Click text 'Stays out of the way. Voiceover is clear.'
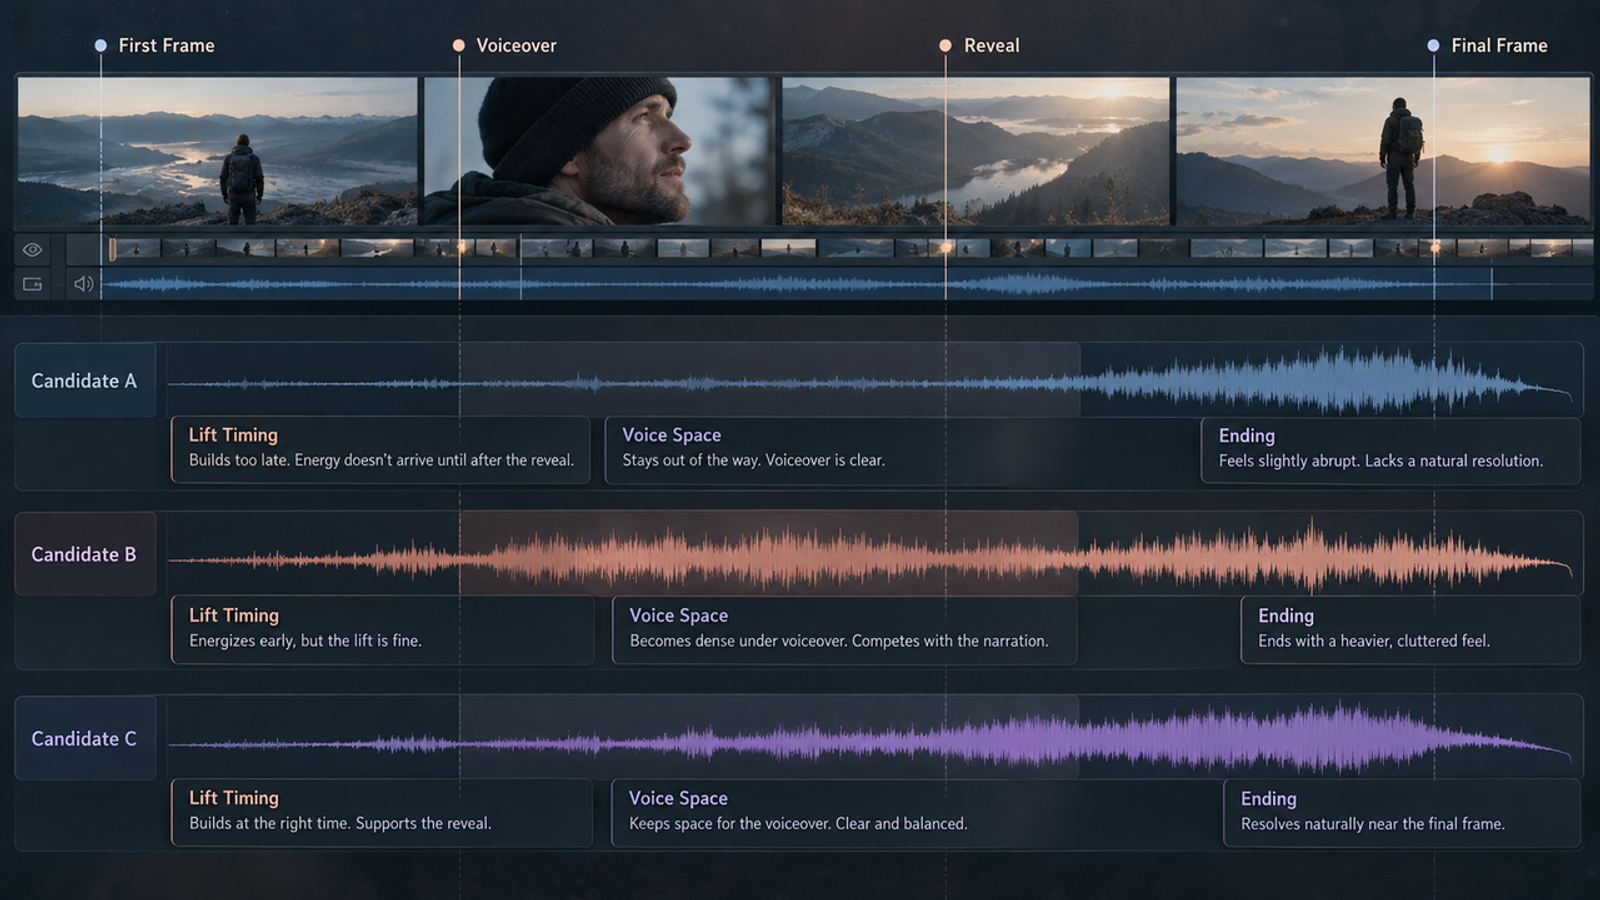 click(754, 460)
